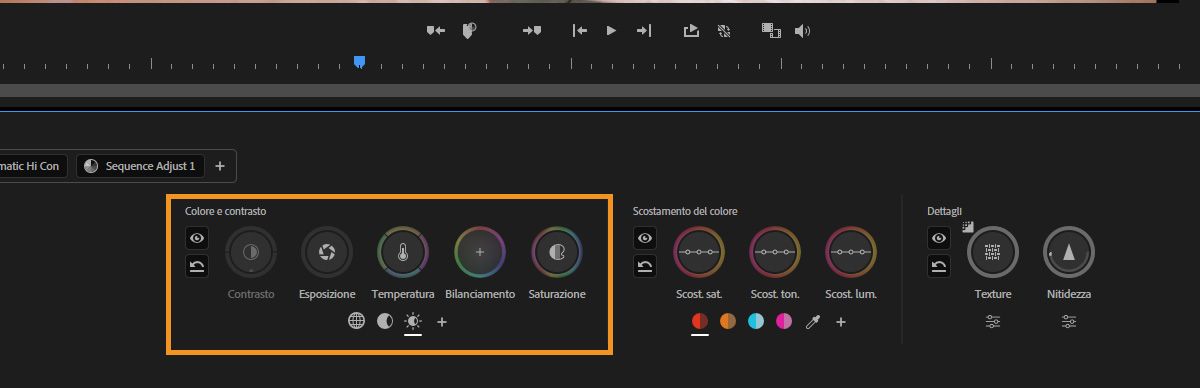Reset the Scostamento del colore section
This screenshot has height=388, width=1200.
(645, 265)
